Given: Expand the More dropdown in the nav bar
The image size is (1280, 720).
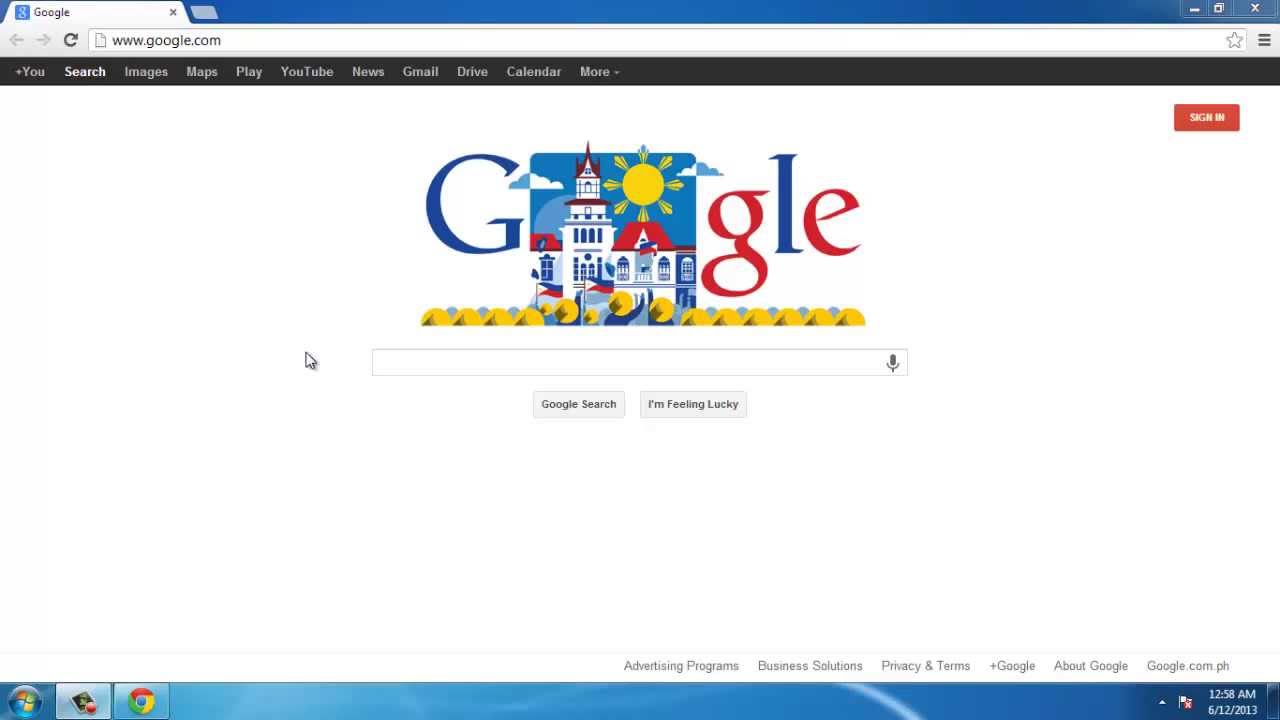Looking at the screenshot, I should point(599,71).
